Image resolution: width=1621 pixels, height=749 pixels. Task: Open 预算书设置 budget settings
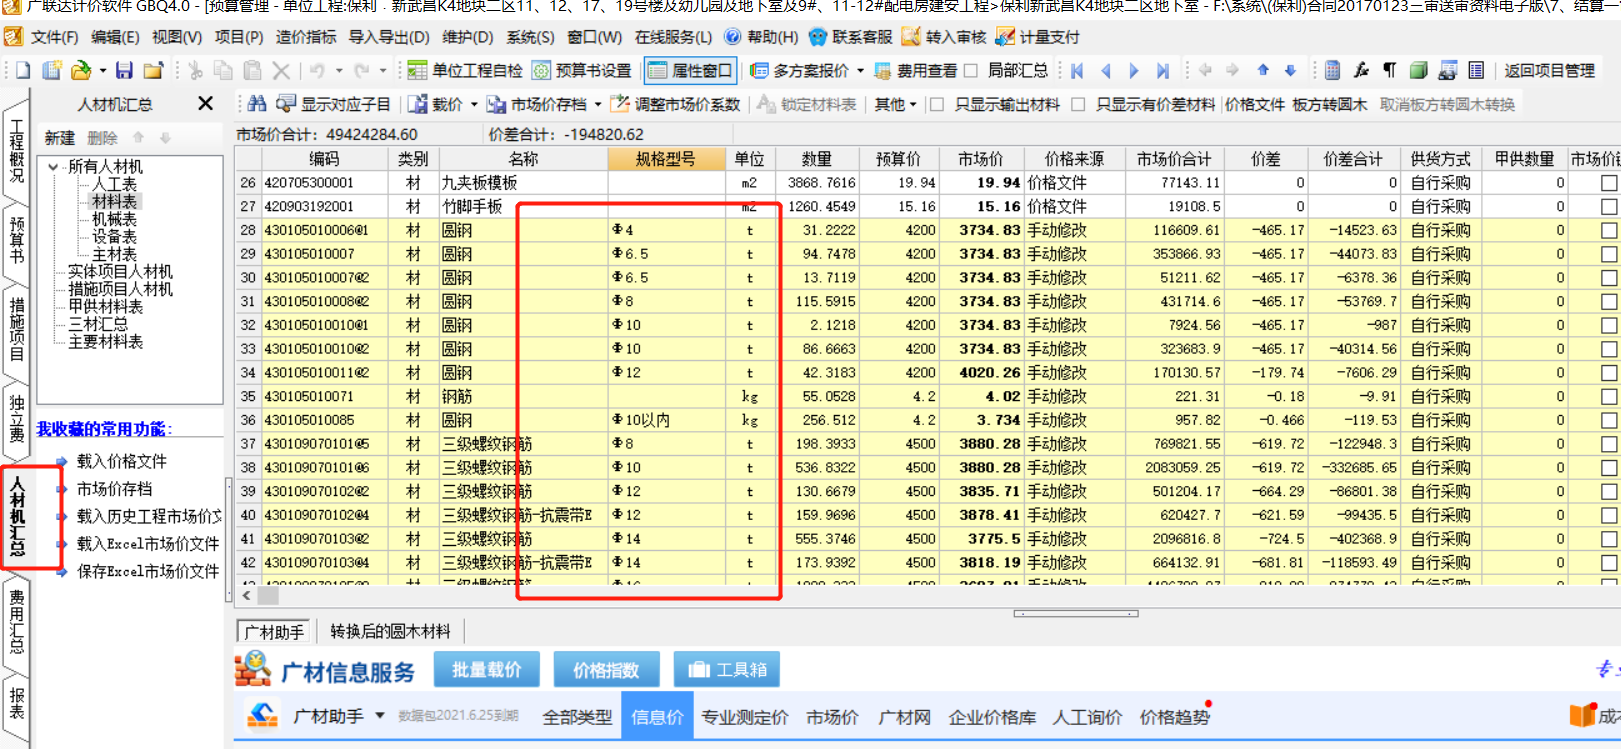582,70
